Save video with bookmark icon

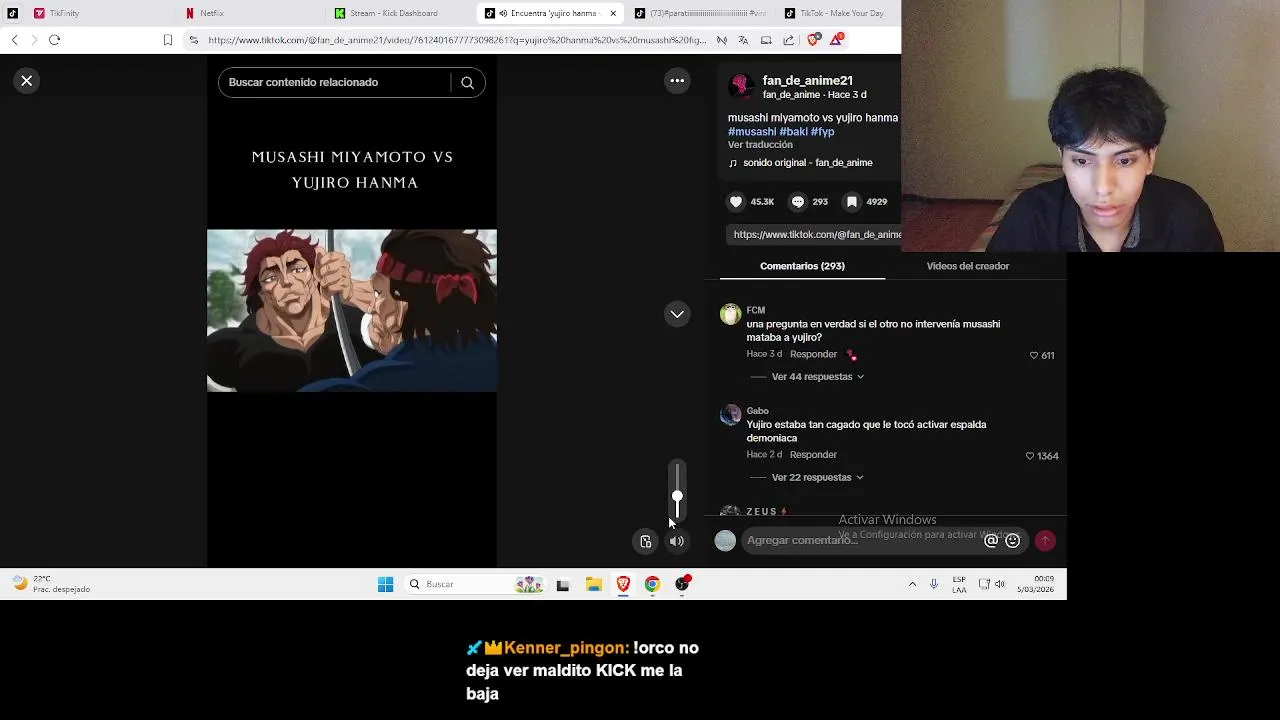click(x=852, y=202)
